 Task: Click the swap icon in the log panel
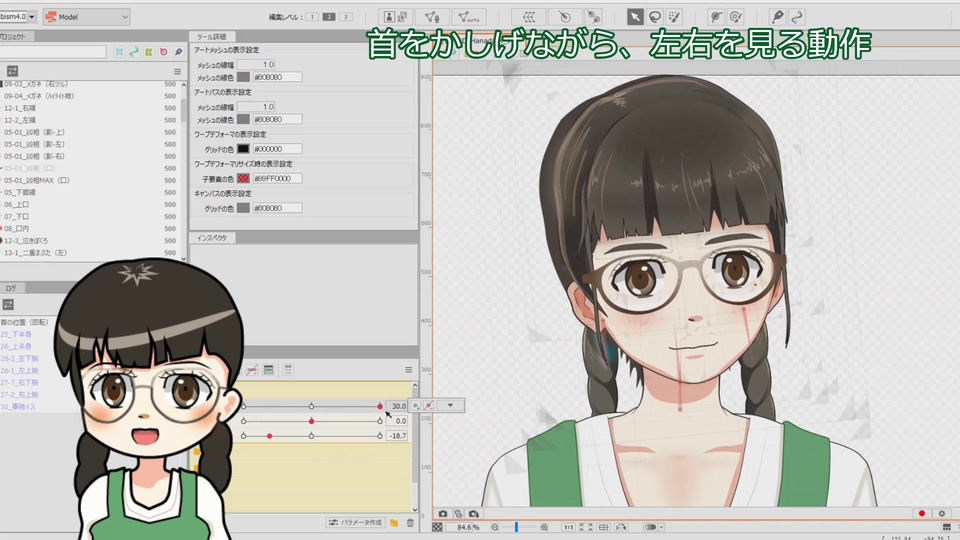click(8, 304)
